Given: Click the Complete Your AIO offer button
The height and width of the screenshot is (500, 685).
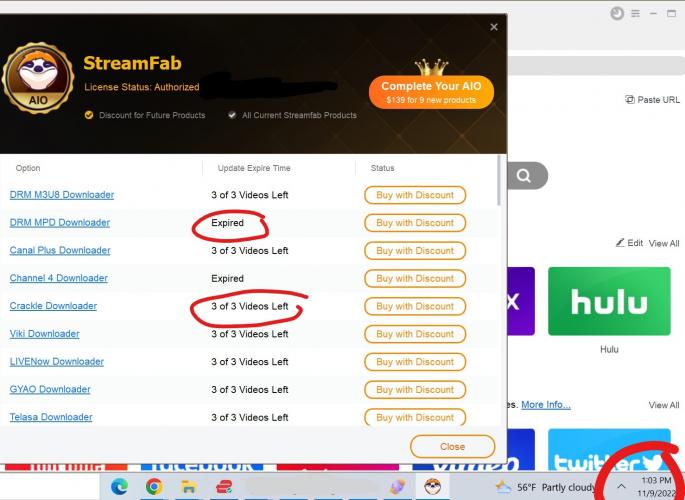Looking at the screenshot, I should coord(431,93).
